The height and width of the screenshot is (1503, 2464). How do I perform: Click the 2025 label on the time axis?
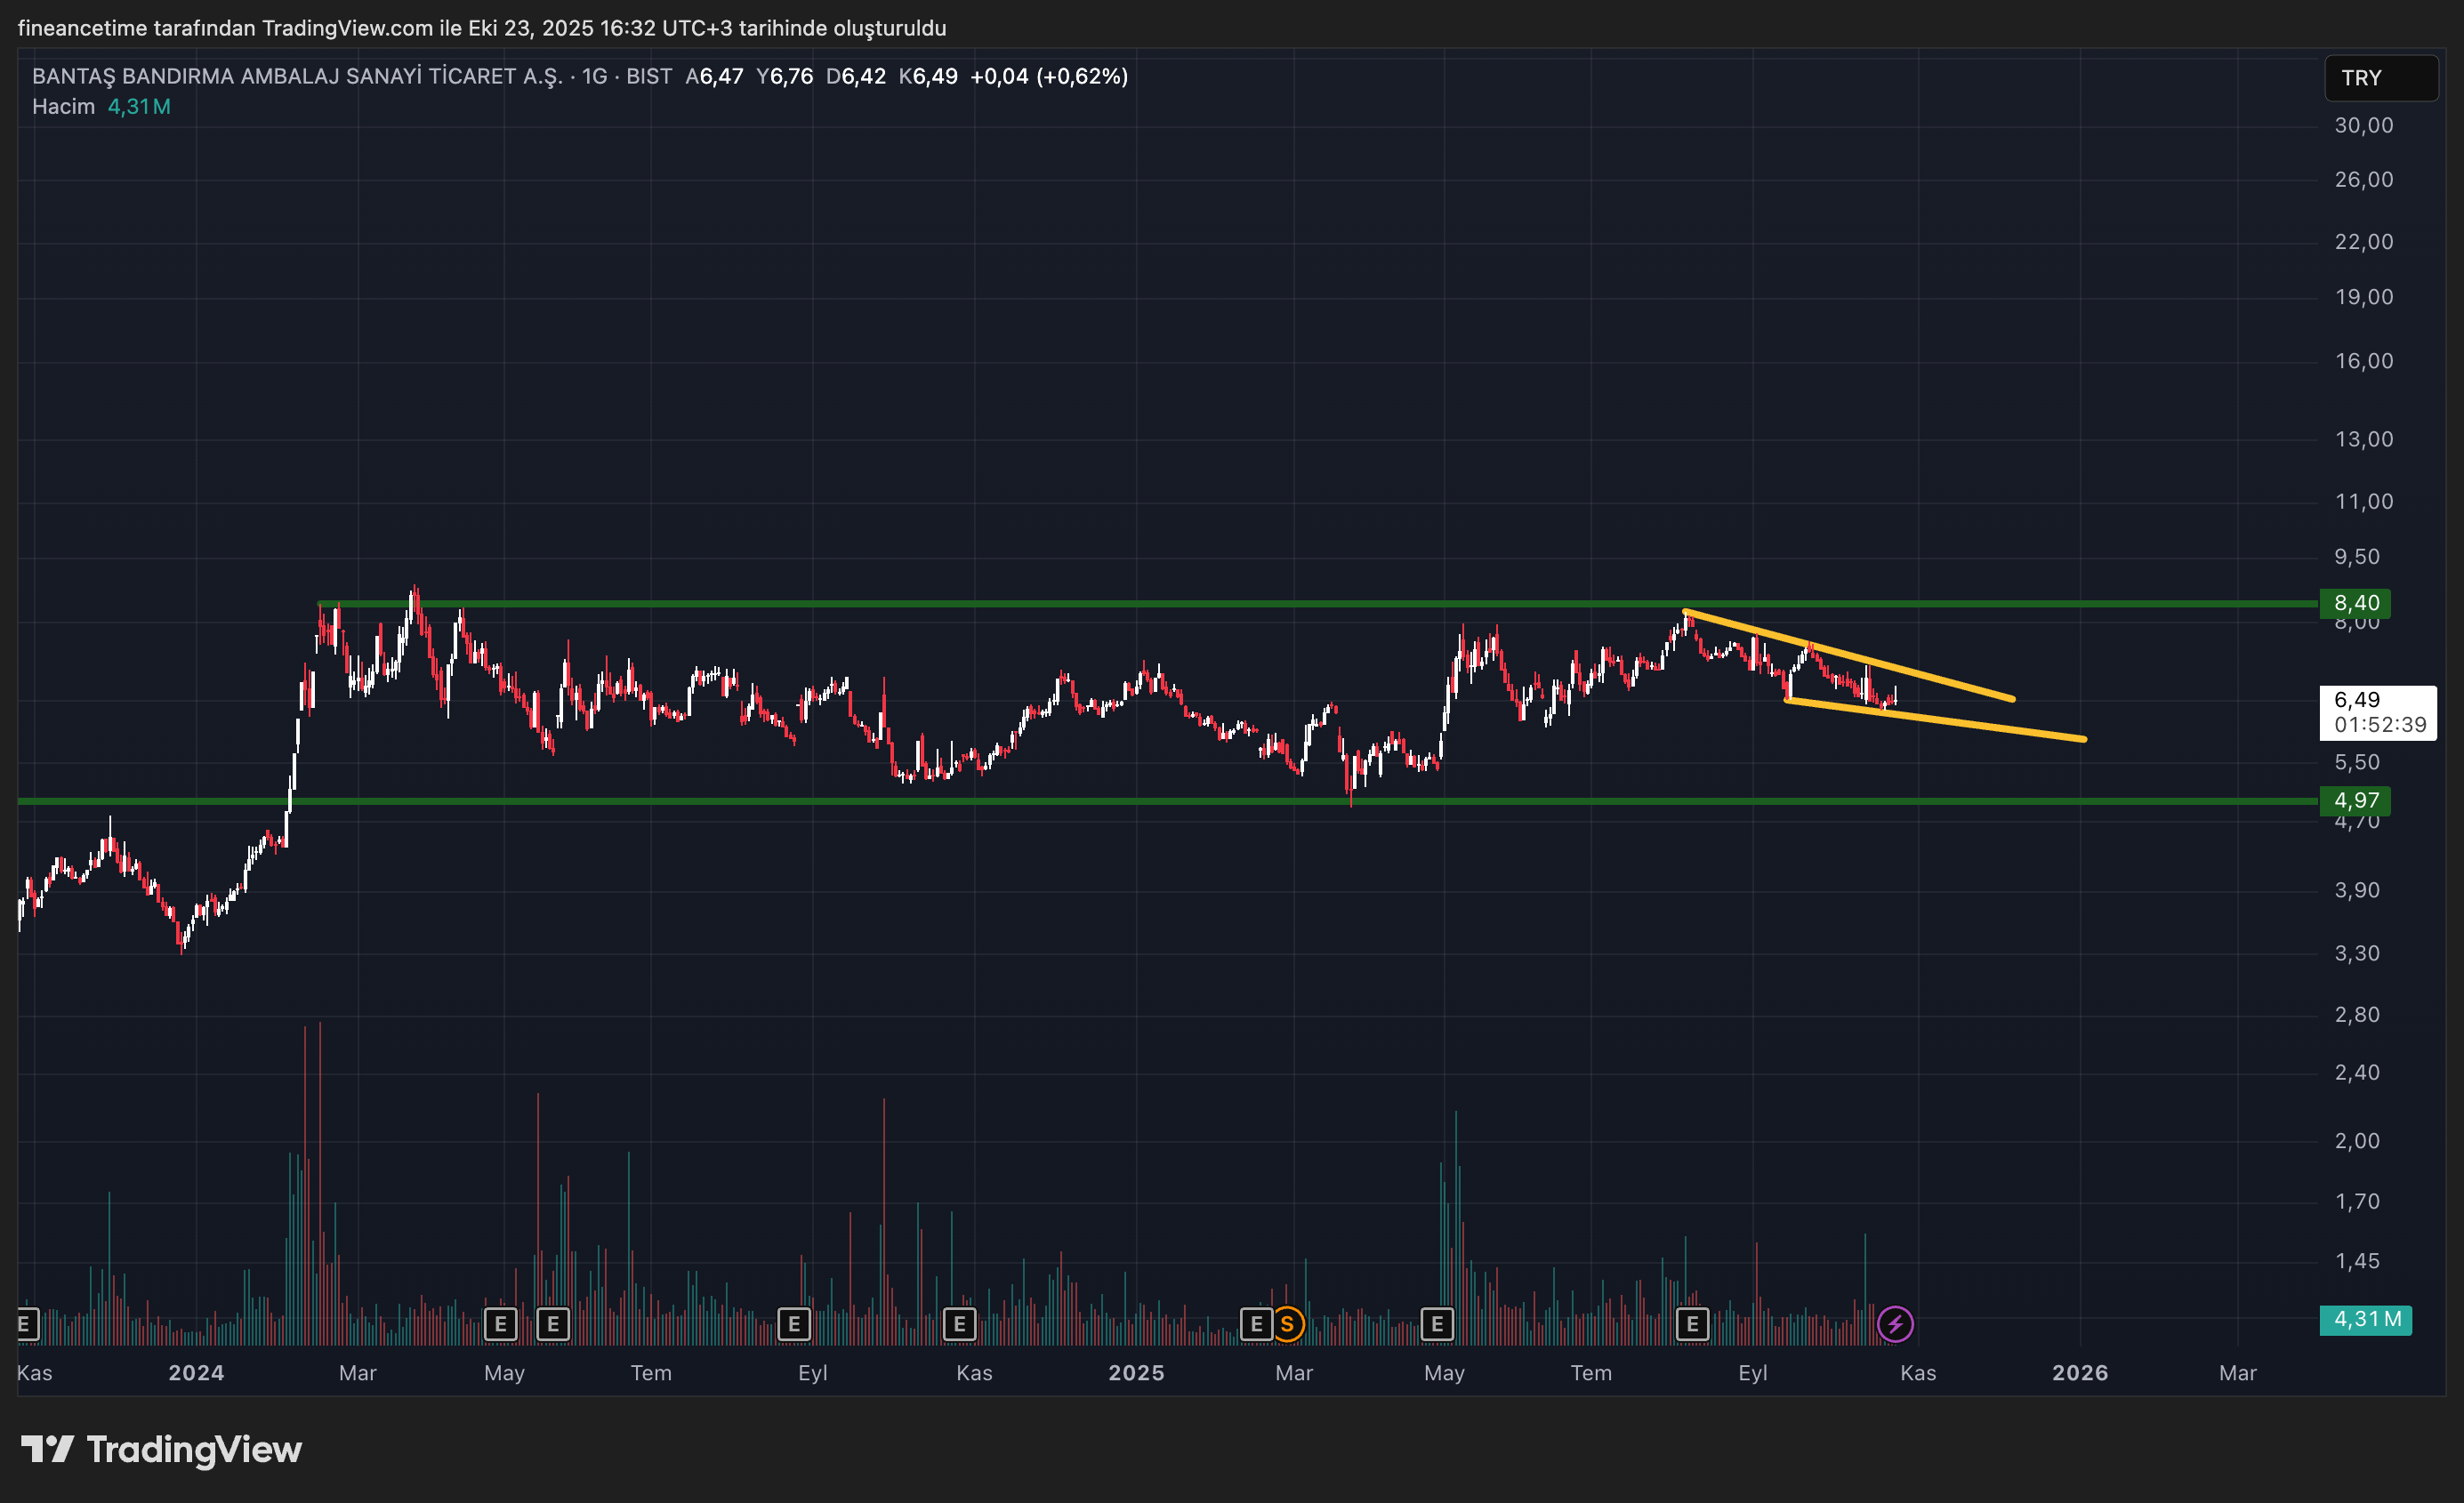tap(1136, 1372)
